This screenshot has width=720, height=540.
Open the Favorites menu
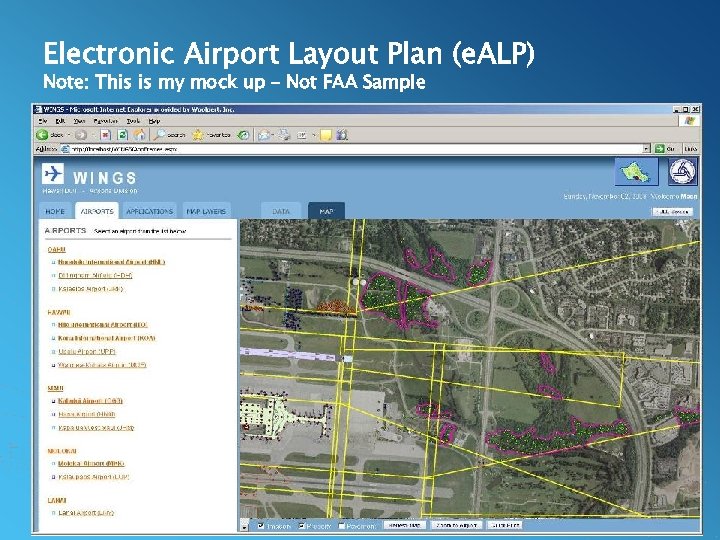105,121
